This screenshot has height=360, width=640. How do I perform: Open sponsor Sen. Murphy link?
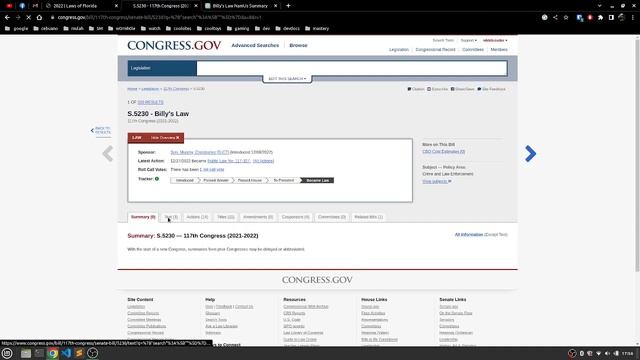tap(200, 152)
